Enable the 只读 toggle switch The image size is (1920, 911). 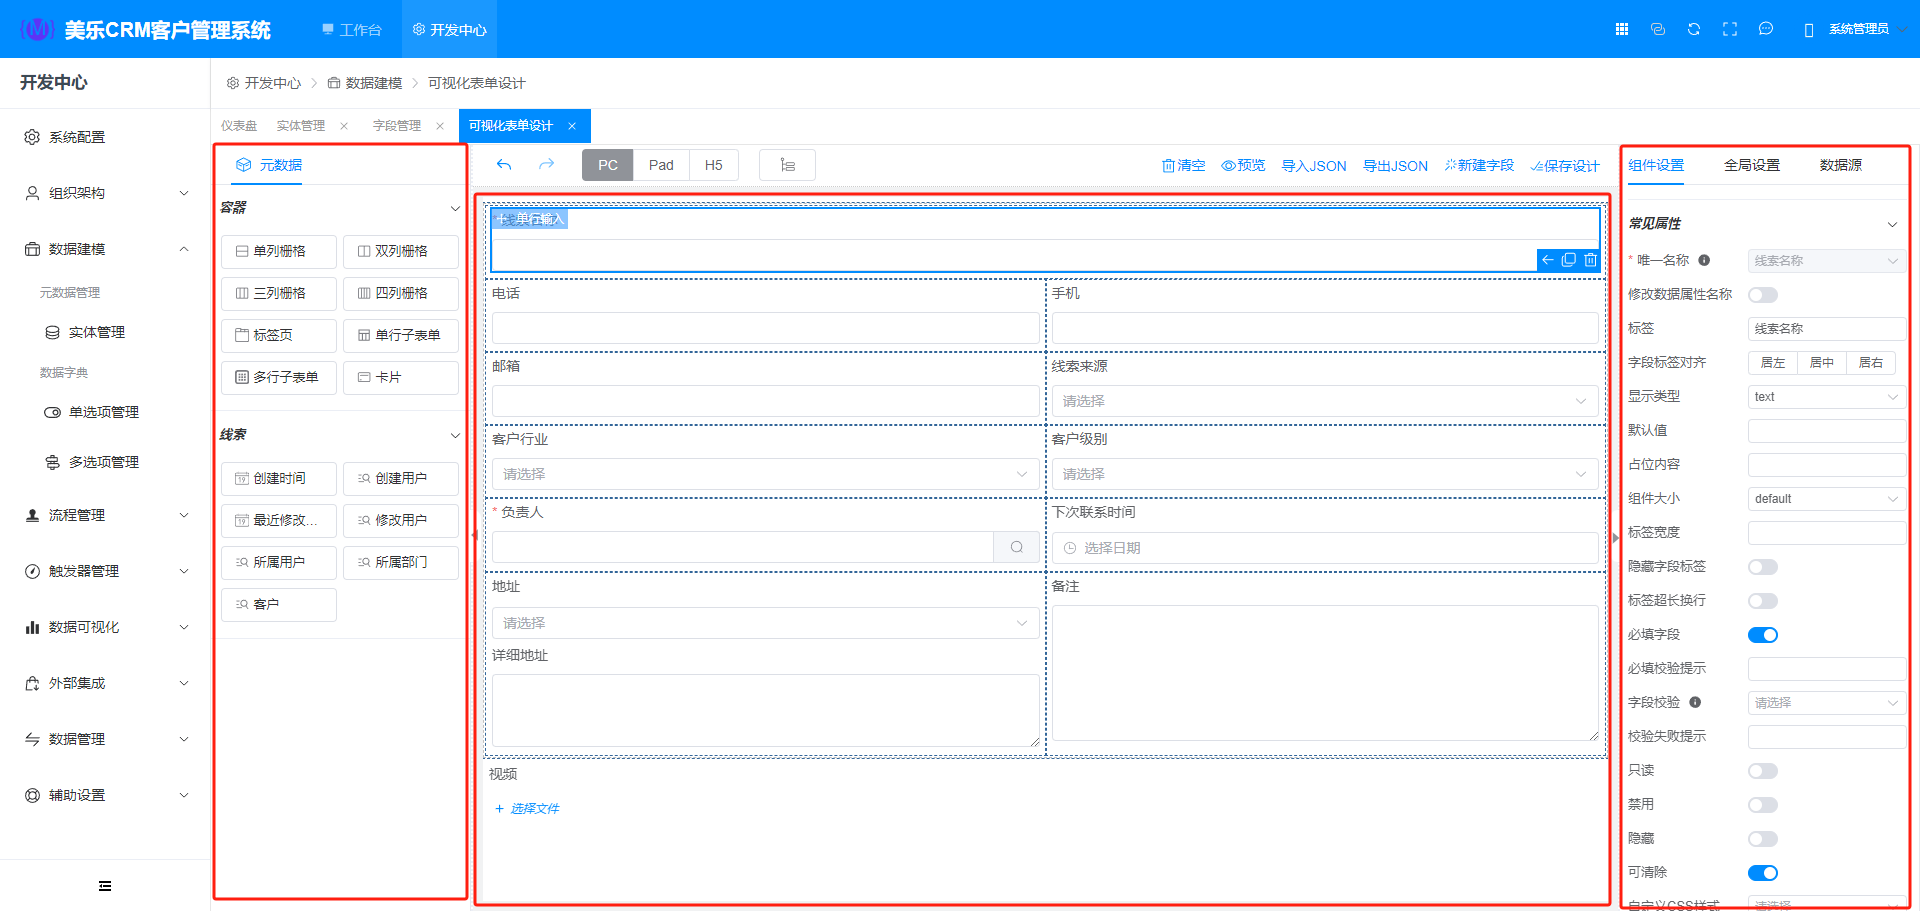pos(1762,771)
